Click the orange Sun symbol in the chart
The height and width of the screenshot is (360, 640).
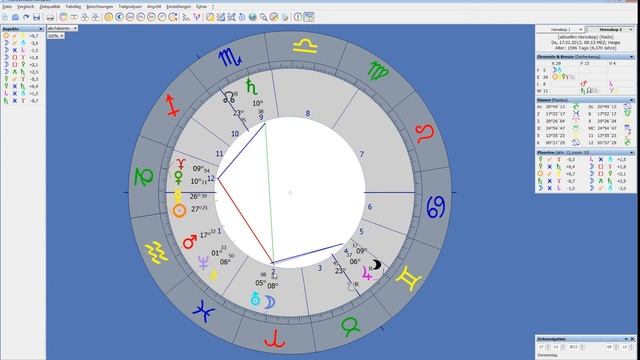[x=179, y=211]
